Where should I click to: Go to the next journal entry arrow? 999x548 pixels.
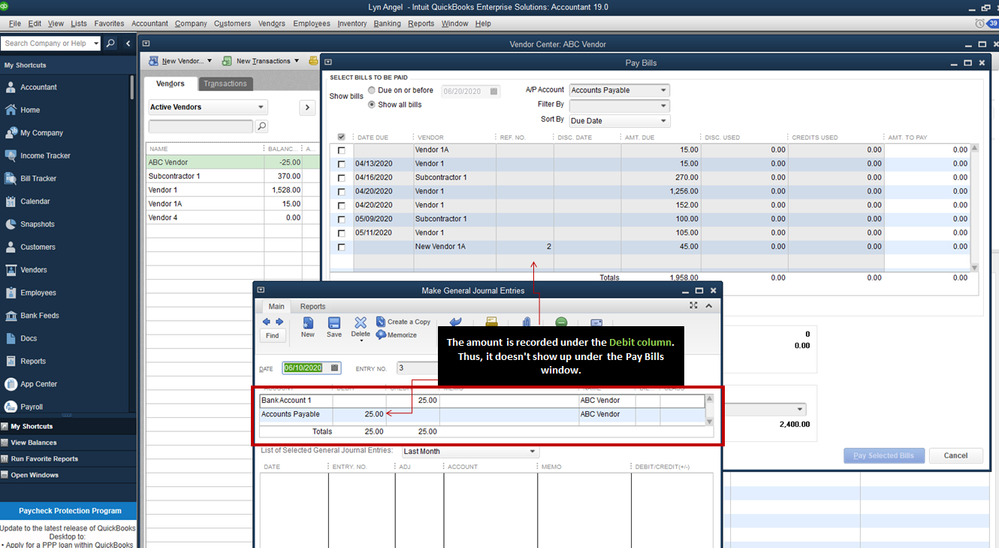coord(279,322)
